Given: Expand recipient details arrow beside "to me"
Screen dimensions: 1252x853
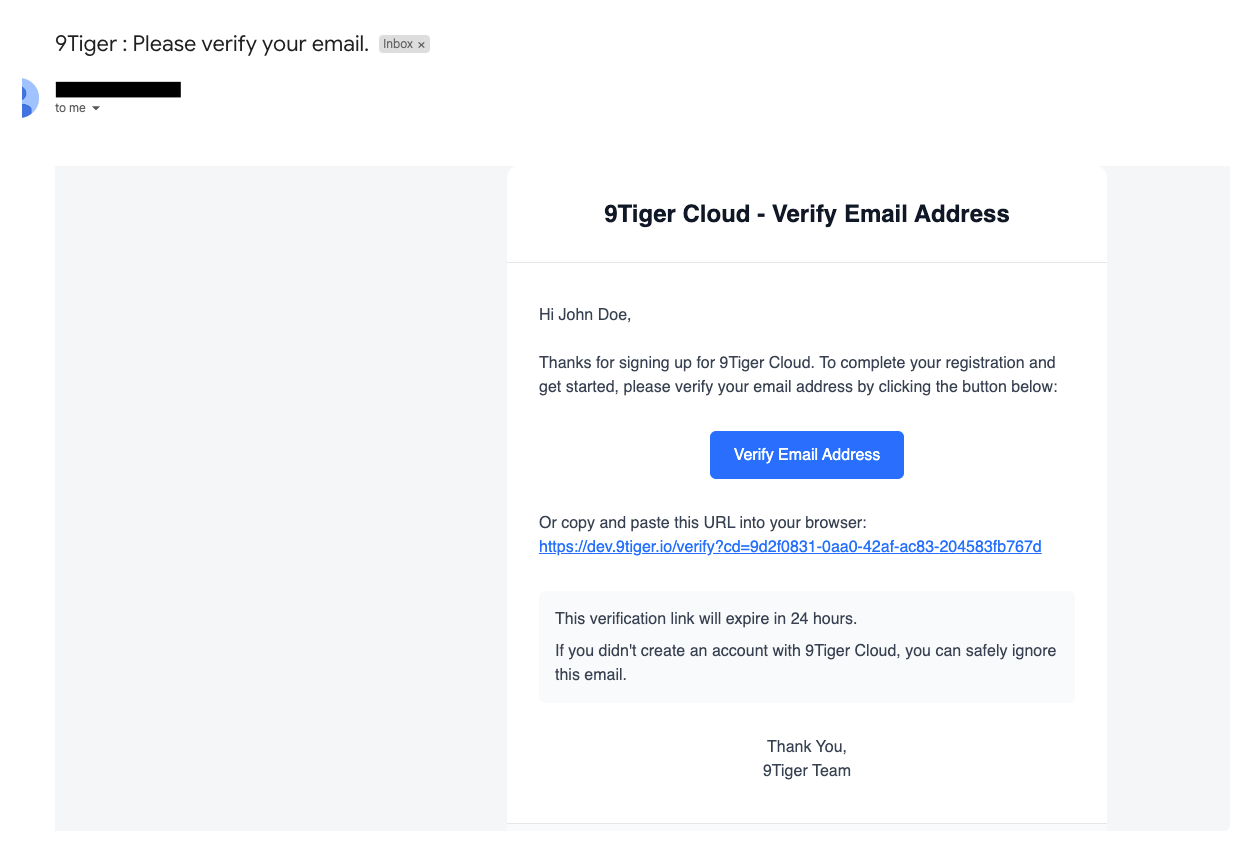Looking at the screenshot, I should pos(96,108).
